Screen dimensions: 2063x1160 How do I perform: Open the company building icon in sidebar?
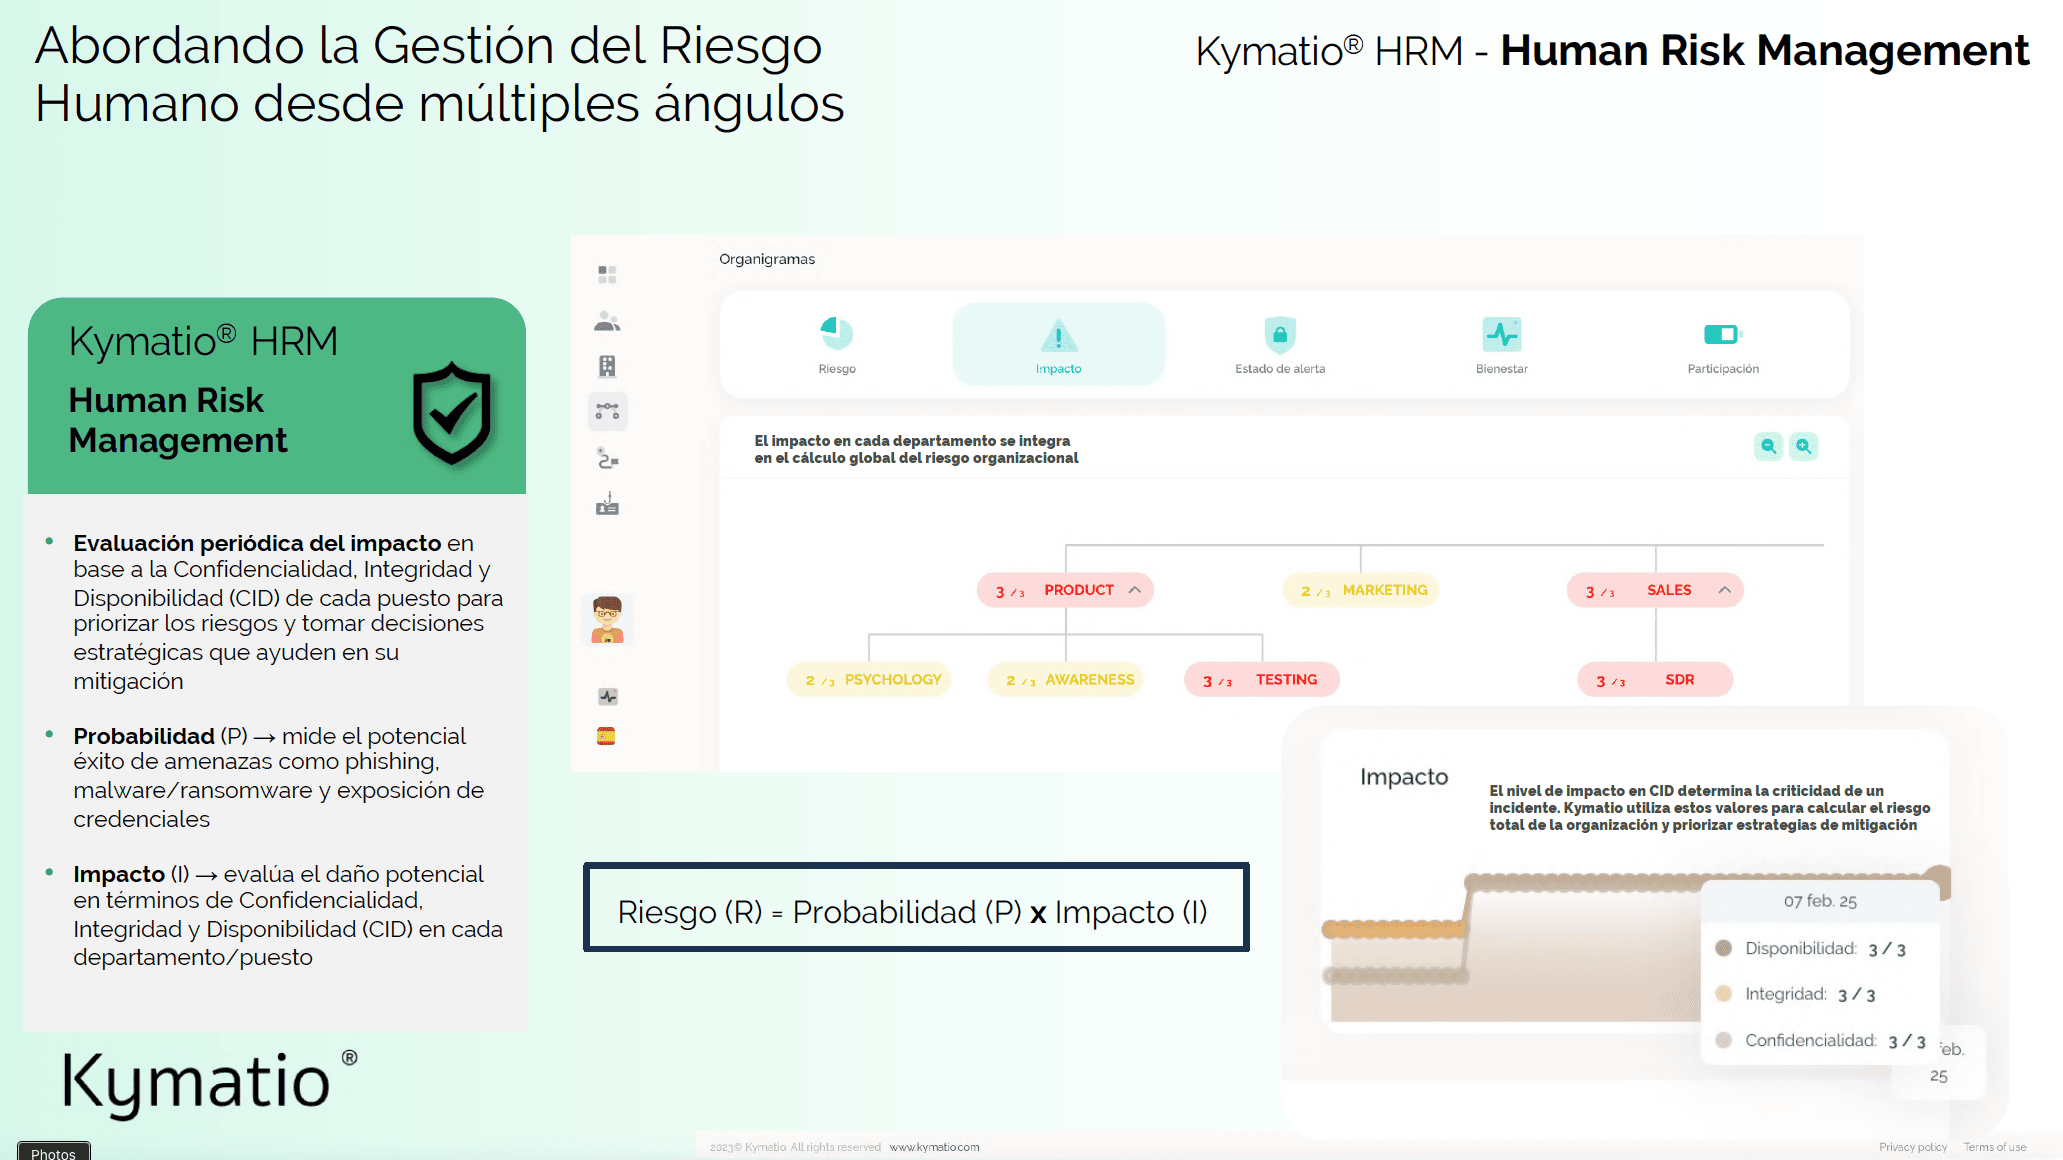pyautogui.click(x=607, y=365)
